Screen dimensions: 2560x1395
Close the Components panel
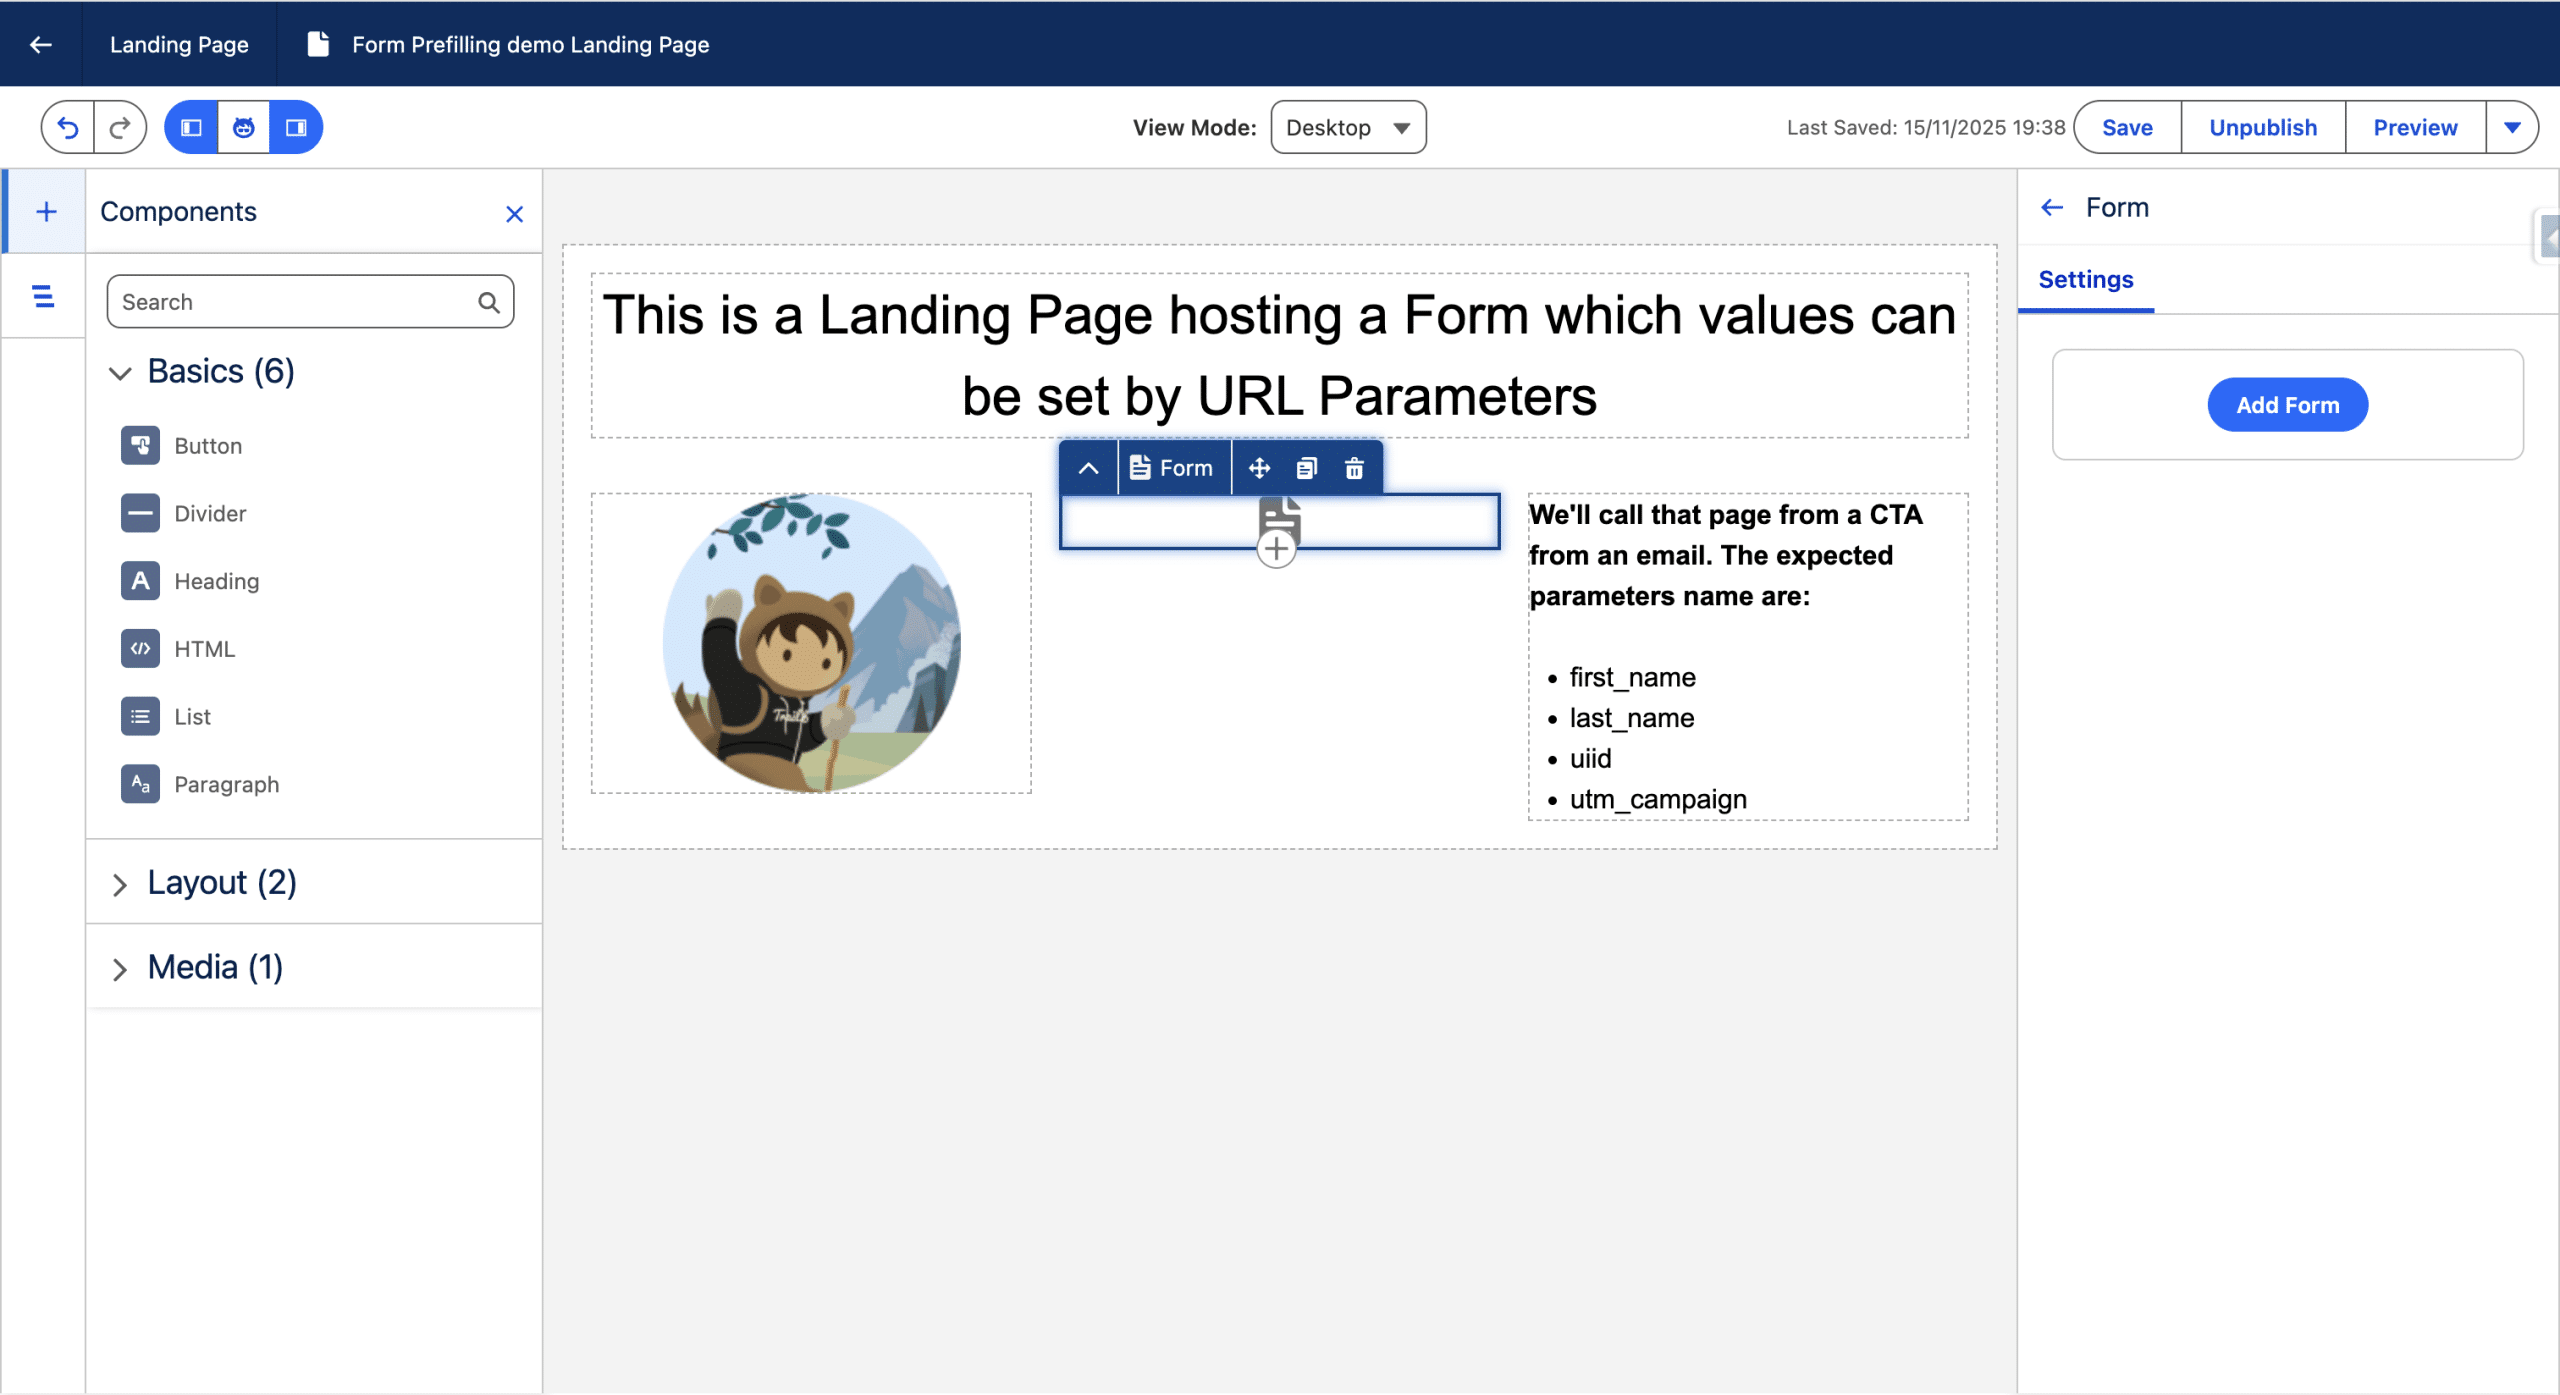[514, 214]
